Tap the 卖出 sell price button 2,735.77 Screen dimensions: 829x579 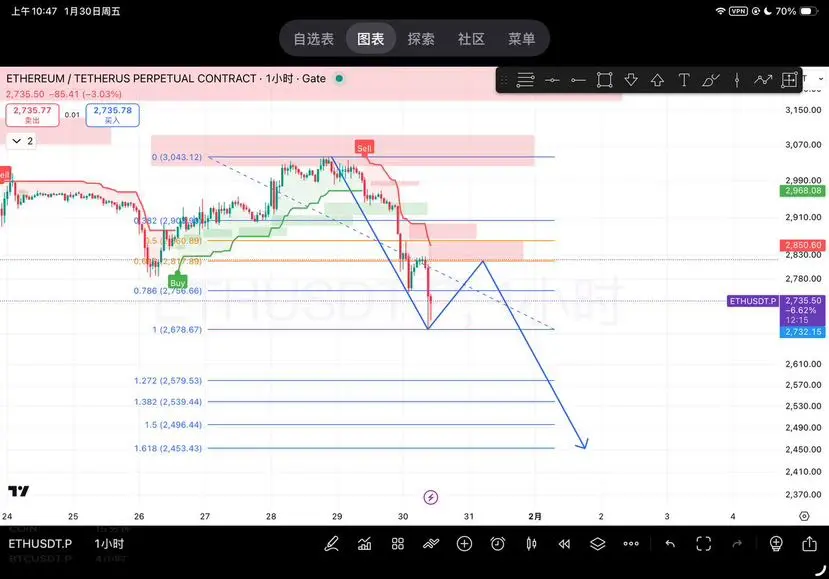coord(32,115)
